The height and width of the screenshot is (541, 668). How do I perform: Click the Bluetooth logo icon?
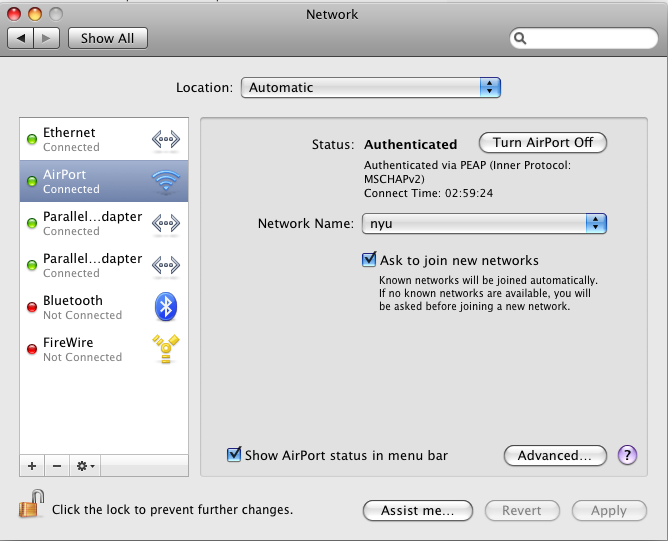click(166, 307)
